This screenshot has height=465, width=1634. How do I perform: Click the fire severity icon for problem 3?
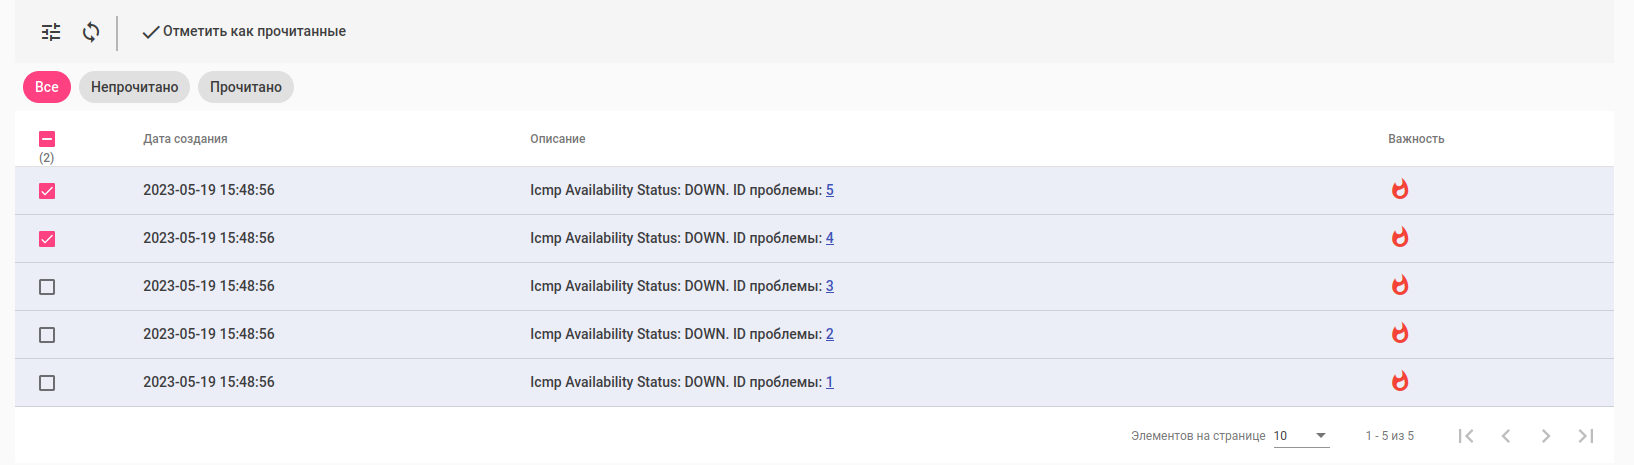[x=1400, y=285]
